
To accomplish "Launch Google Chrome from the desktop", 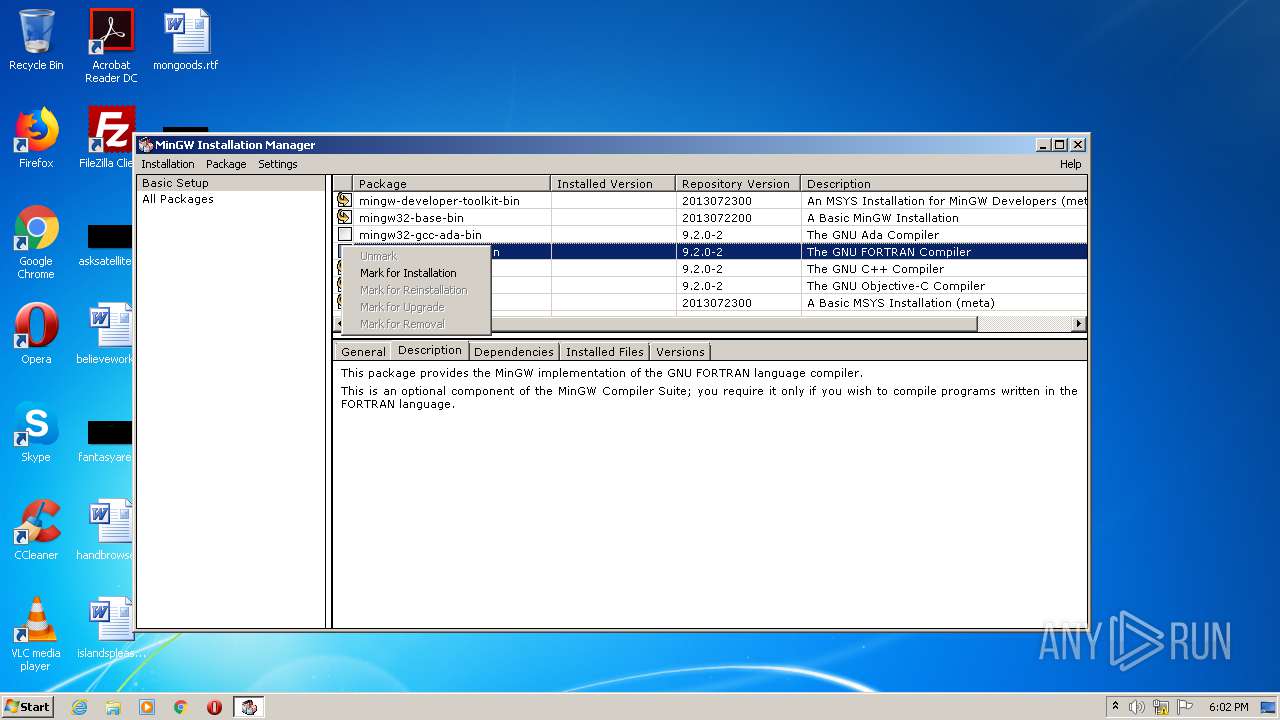I will click(x=36, y=242).
